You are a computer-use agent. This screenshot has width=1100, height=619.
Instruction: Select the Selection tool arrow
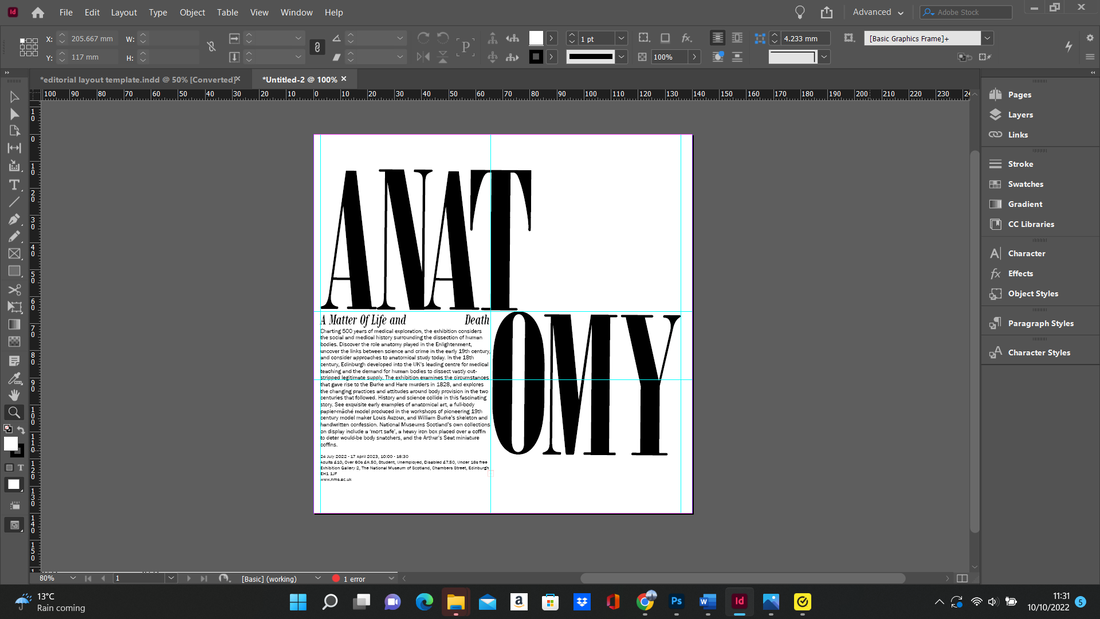14,97
